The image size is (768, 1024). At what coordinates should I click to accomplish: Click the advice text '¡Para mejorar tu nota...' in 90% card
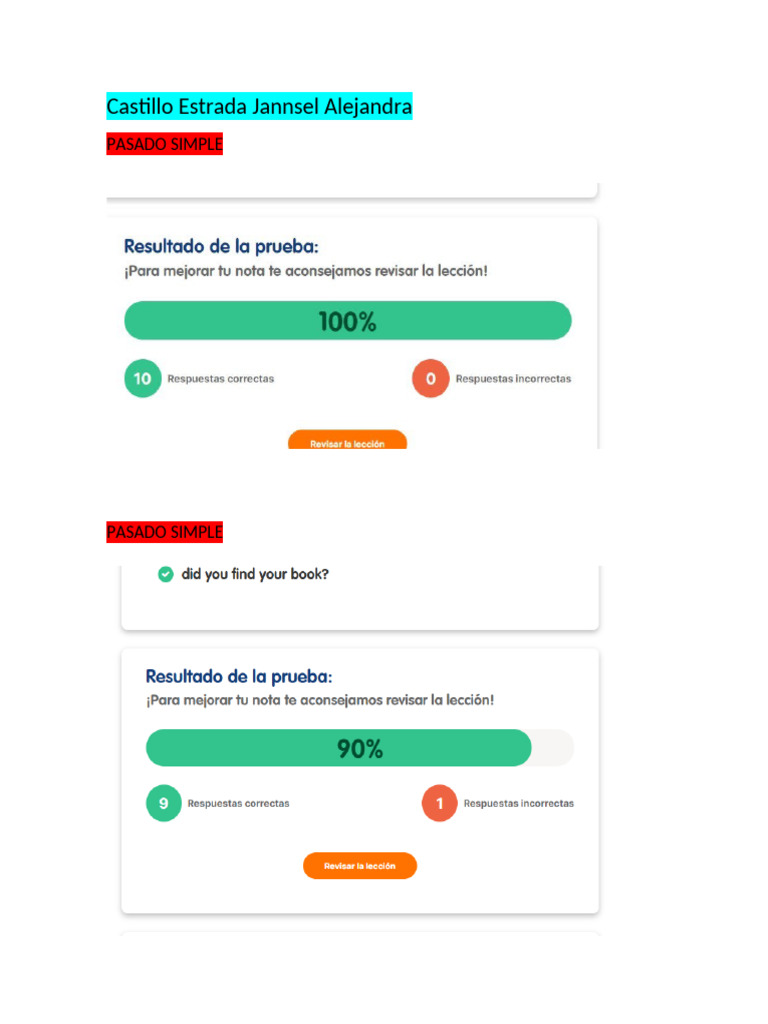tap(320, 700)
